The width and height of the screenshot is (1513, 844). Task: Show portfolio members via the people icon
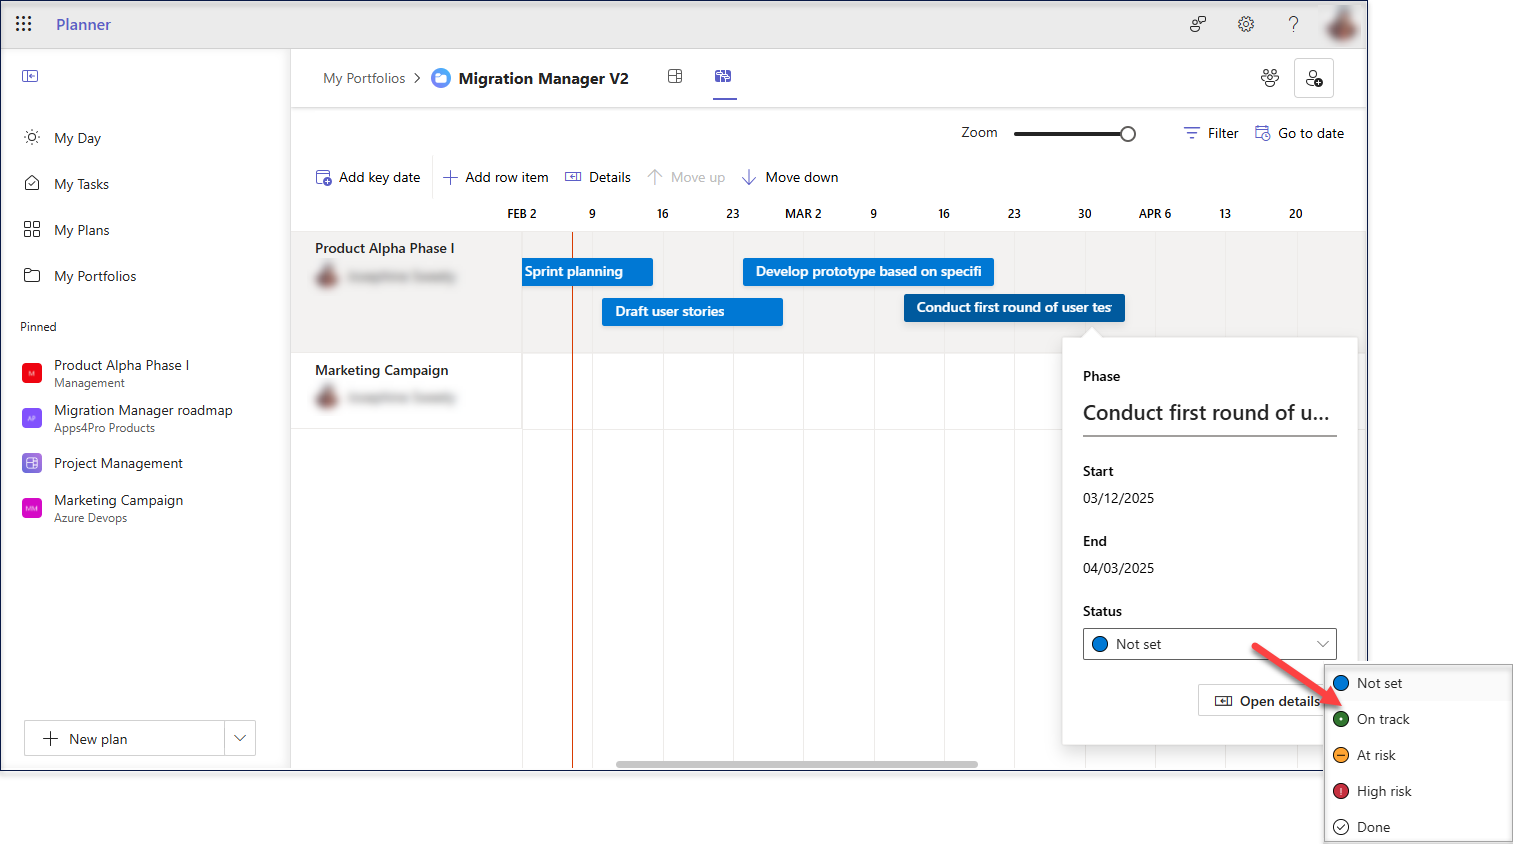click(1269, 77)
